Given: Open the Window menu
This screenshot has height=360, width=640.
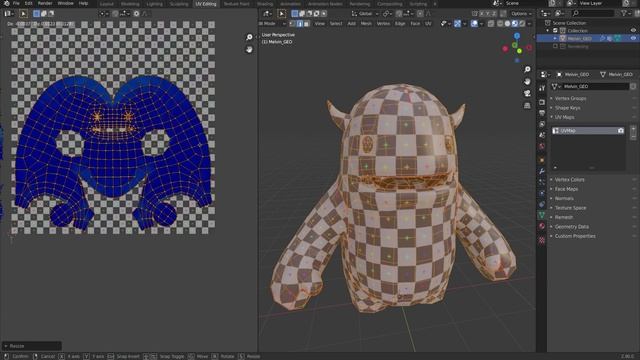Looking at the screenshot, I should tap(65, 3).
